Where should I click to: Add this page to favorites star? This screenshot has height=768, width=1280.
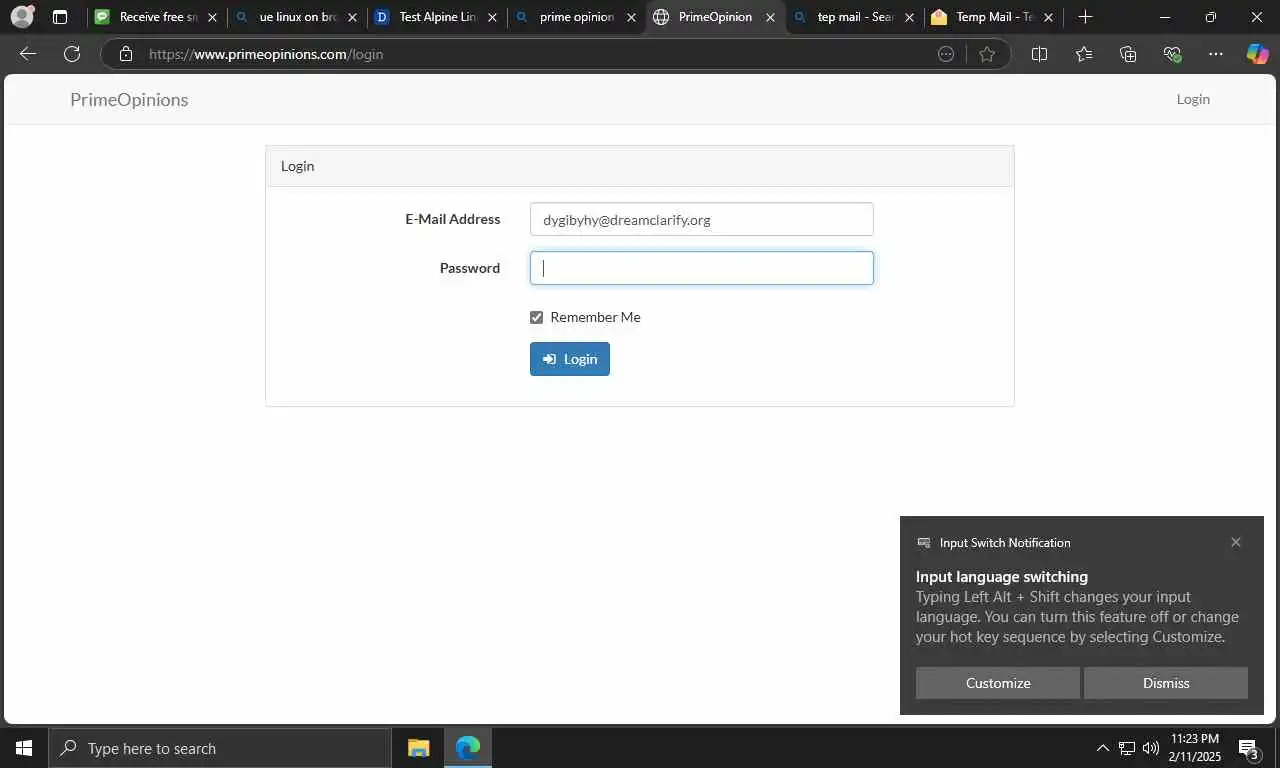[x=987, y=54]
